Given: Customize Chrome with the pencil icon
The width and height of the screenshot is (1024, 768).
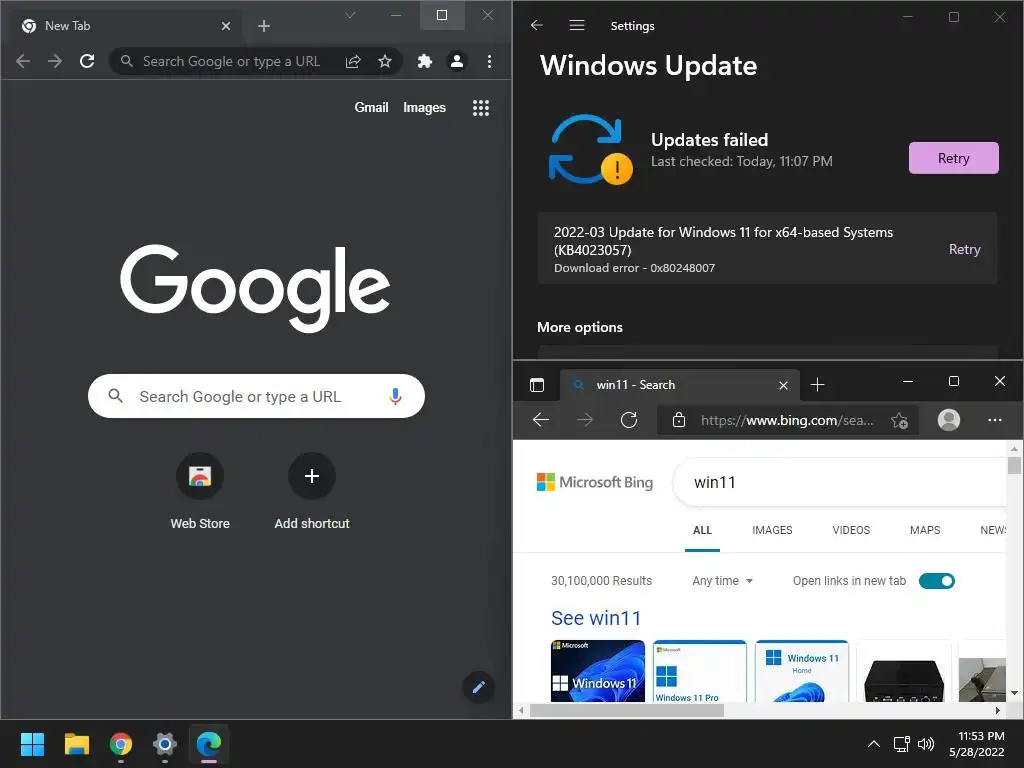Looking at the screenshot, I should click(x=479, y=687).
